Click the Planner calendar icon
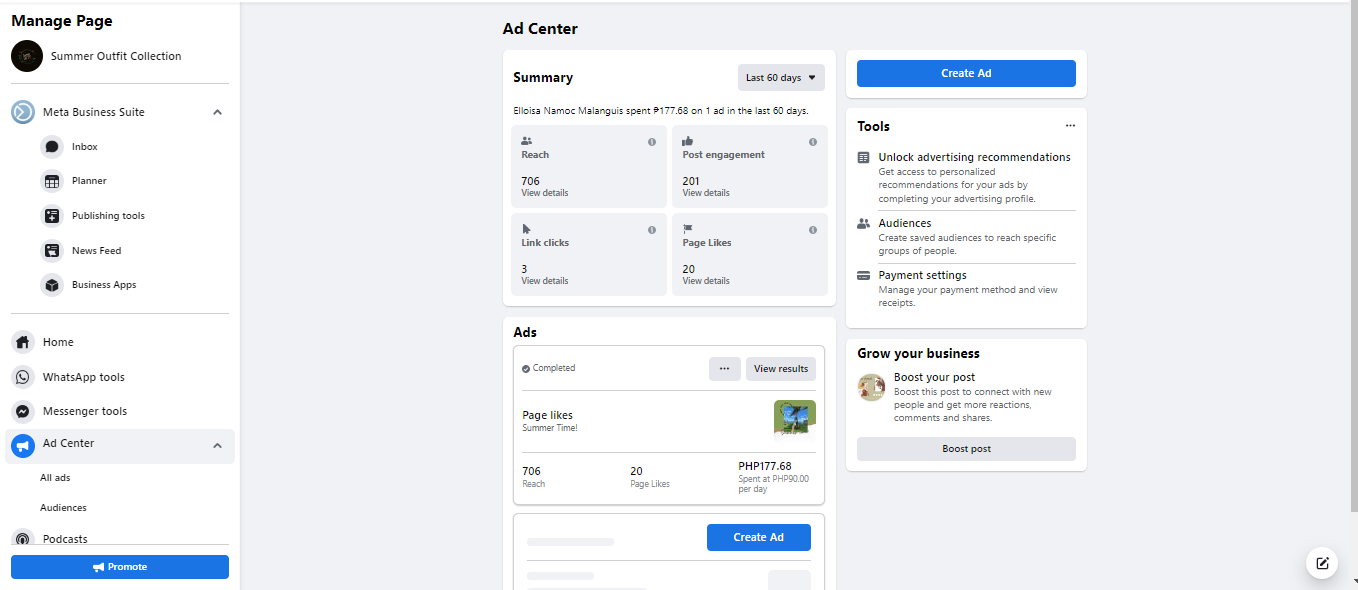This screenshot has width=1358, height=590. coord(52,181)
